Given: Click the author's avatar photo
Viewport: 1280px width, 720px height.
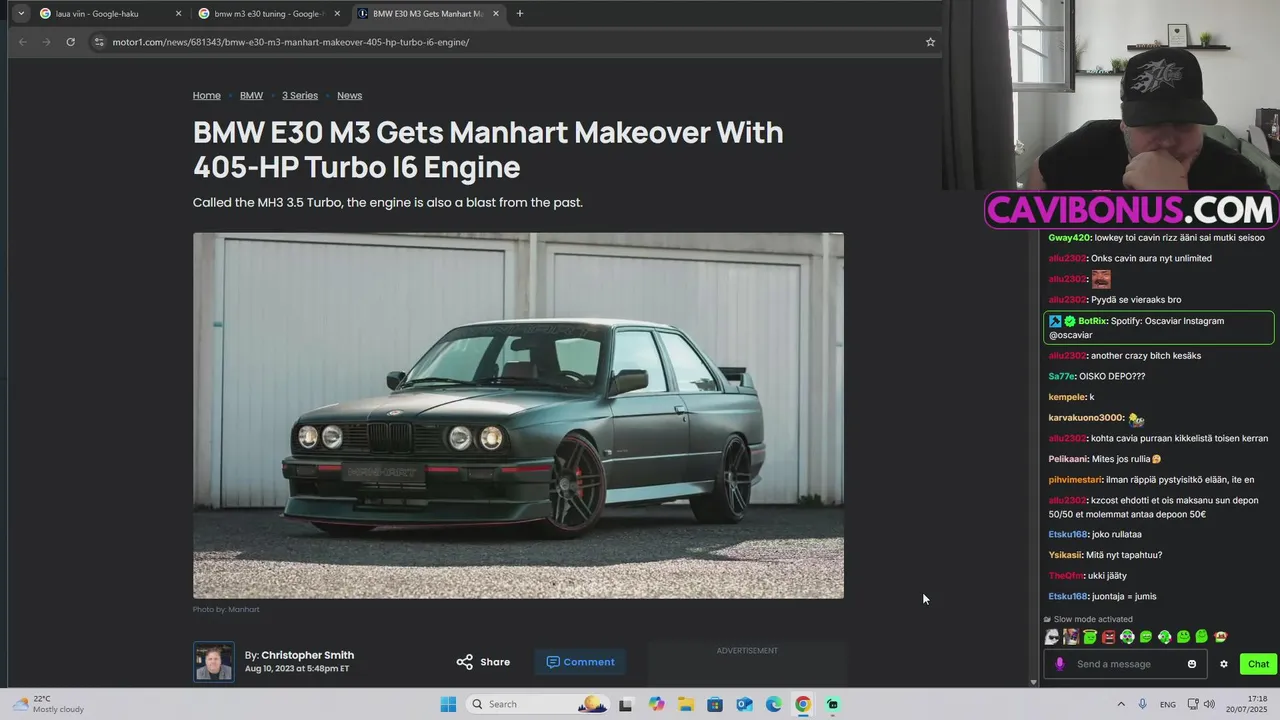Looking at the screenshot, I should [x=214, y=662].
